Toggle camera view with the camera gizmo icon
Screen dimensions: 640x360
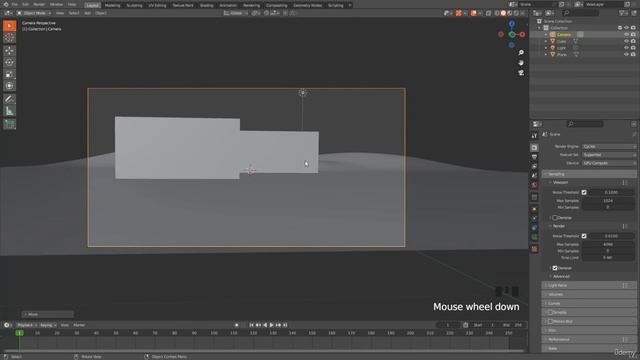point(521,73)
